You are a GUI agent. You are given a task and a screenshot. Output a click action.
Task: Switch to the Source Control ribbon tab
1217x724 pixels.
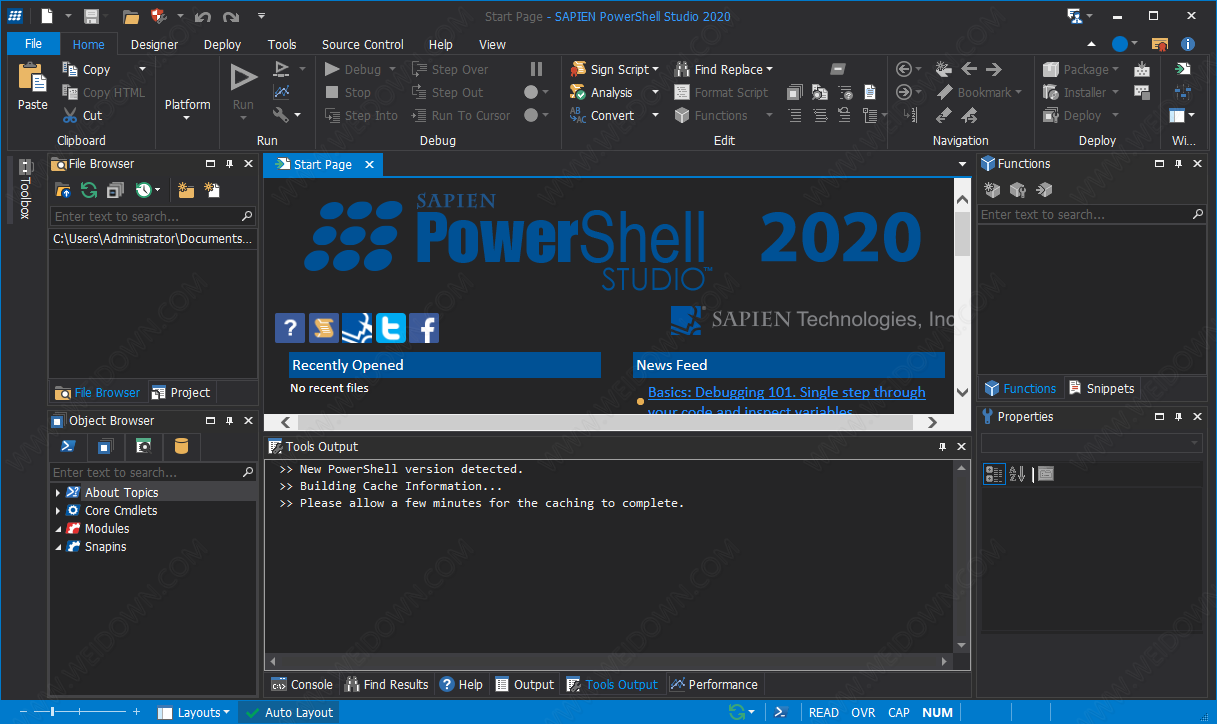click(x=362, y=44)
